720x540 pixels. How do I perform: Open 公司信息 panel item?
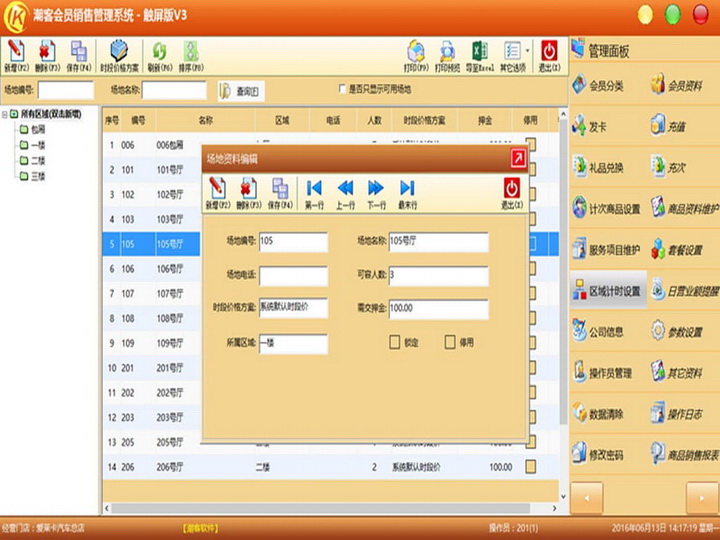tap(598, 332)
